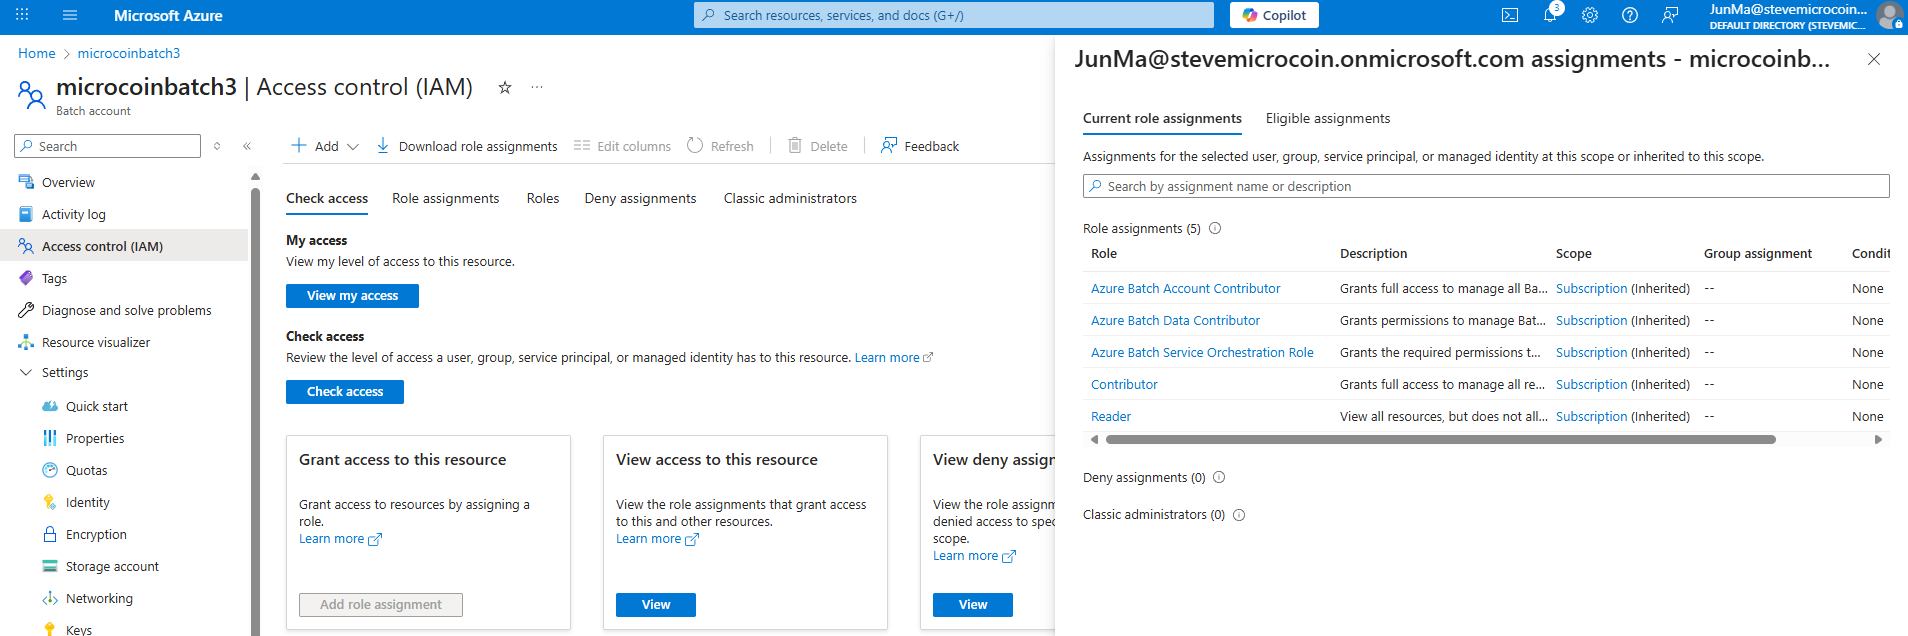Open the more options ellipsis
The image size is (1908, 636).
tap(537, 87)
